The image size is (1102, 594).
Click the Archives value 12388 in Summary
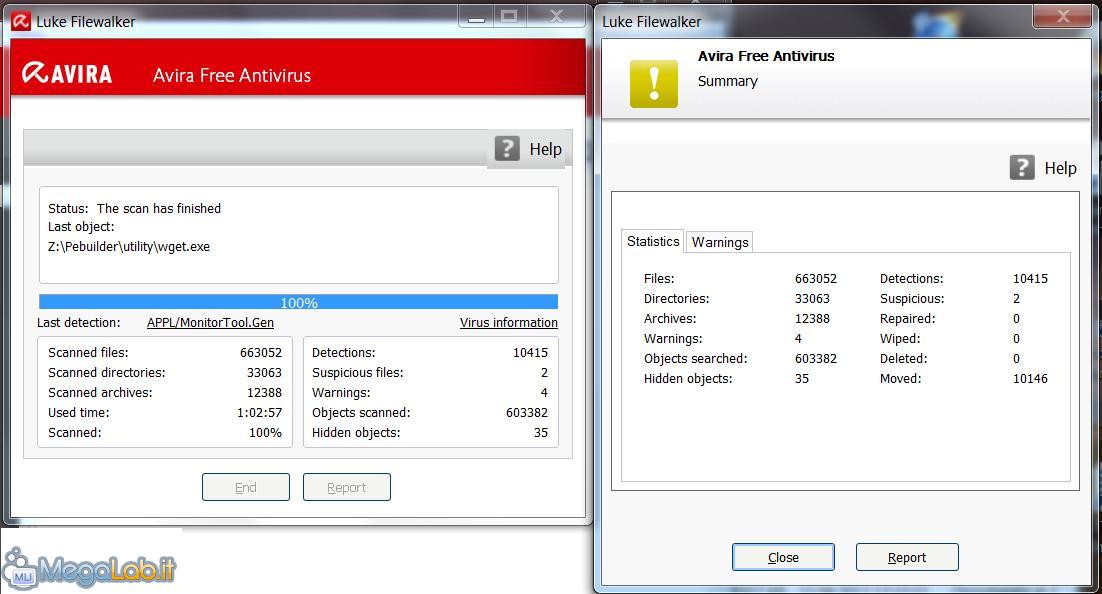(812, 319)
